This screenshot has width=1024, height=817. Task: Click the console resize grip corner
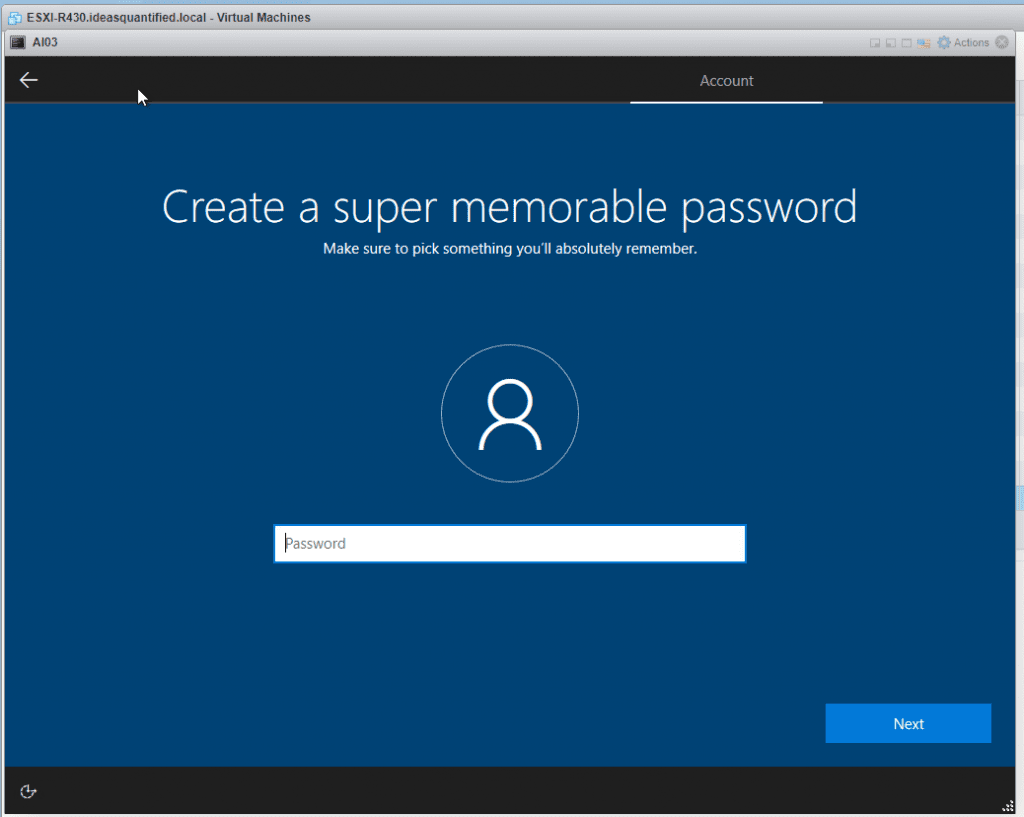(x=1008, y=807)
